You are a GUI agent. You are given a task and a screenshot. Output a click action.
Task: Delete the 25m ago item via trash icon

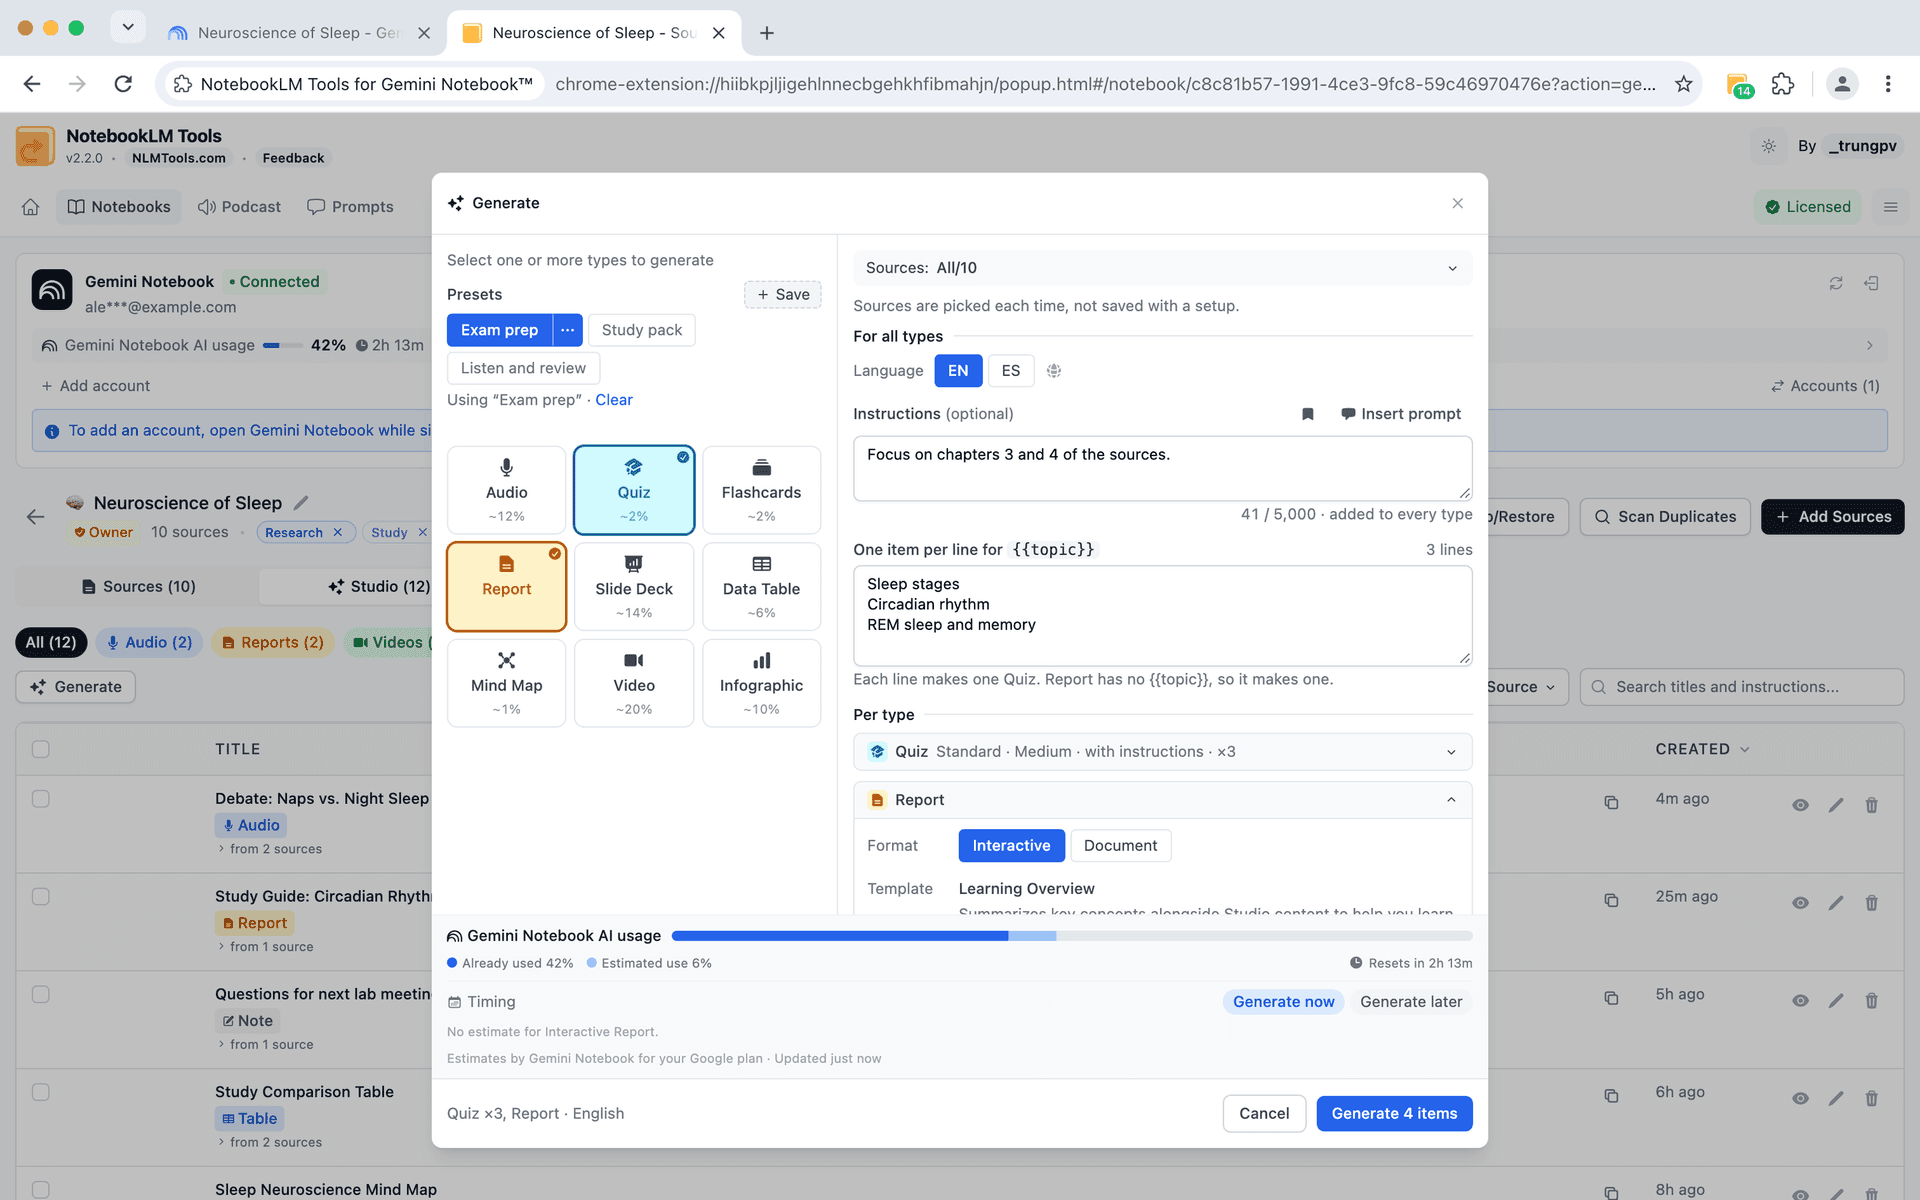coord(1871,903)
